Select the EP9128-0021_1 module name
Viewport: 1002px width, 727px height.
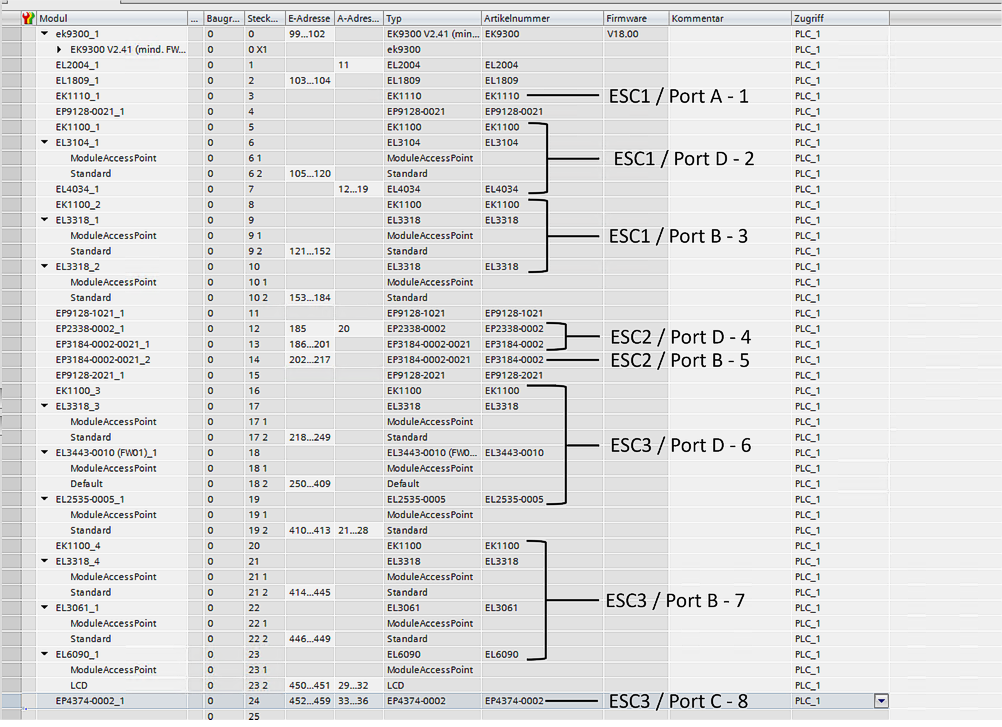coord(90,111)
